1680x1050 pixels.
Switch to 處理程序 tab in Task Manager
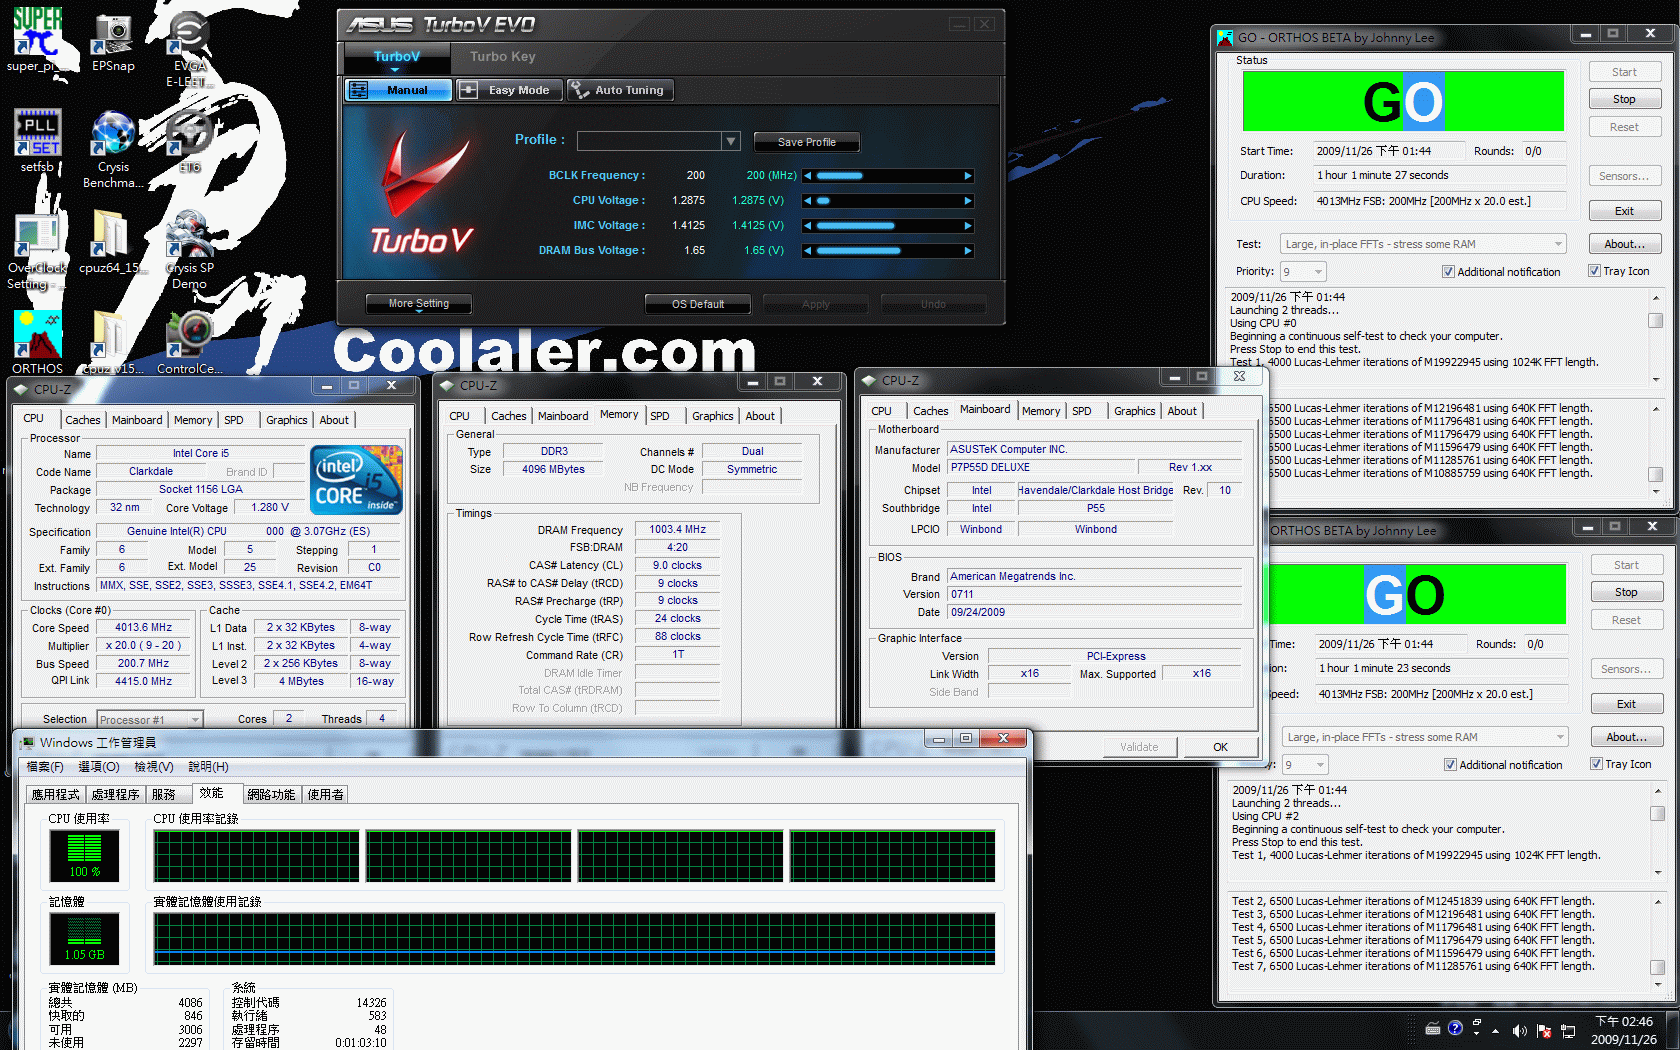115,795
